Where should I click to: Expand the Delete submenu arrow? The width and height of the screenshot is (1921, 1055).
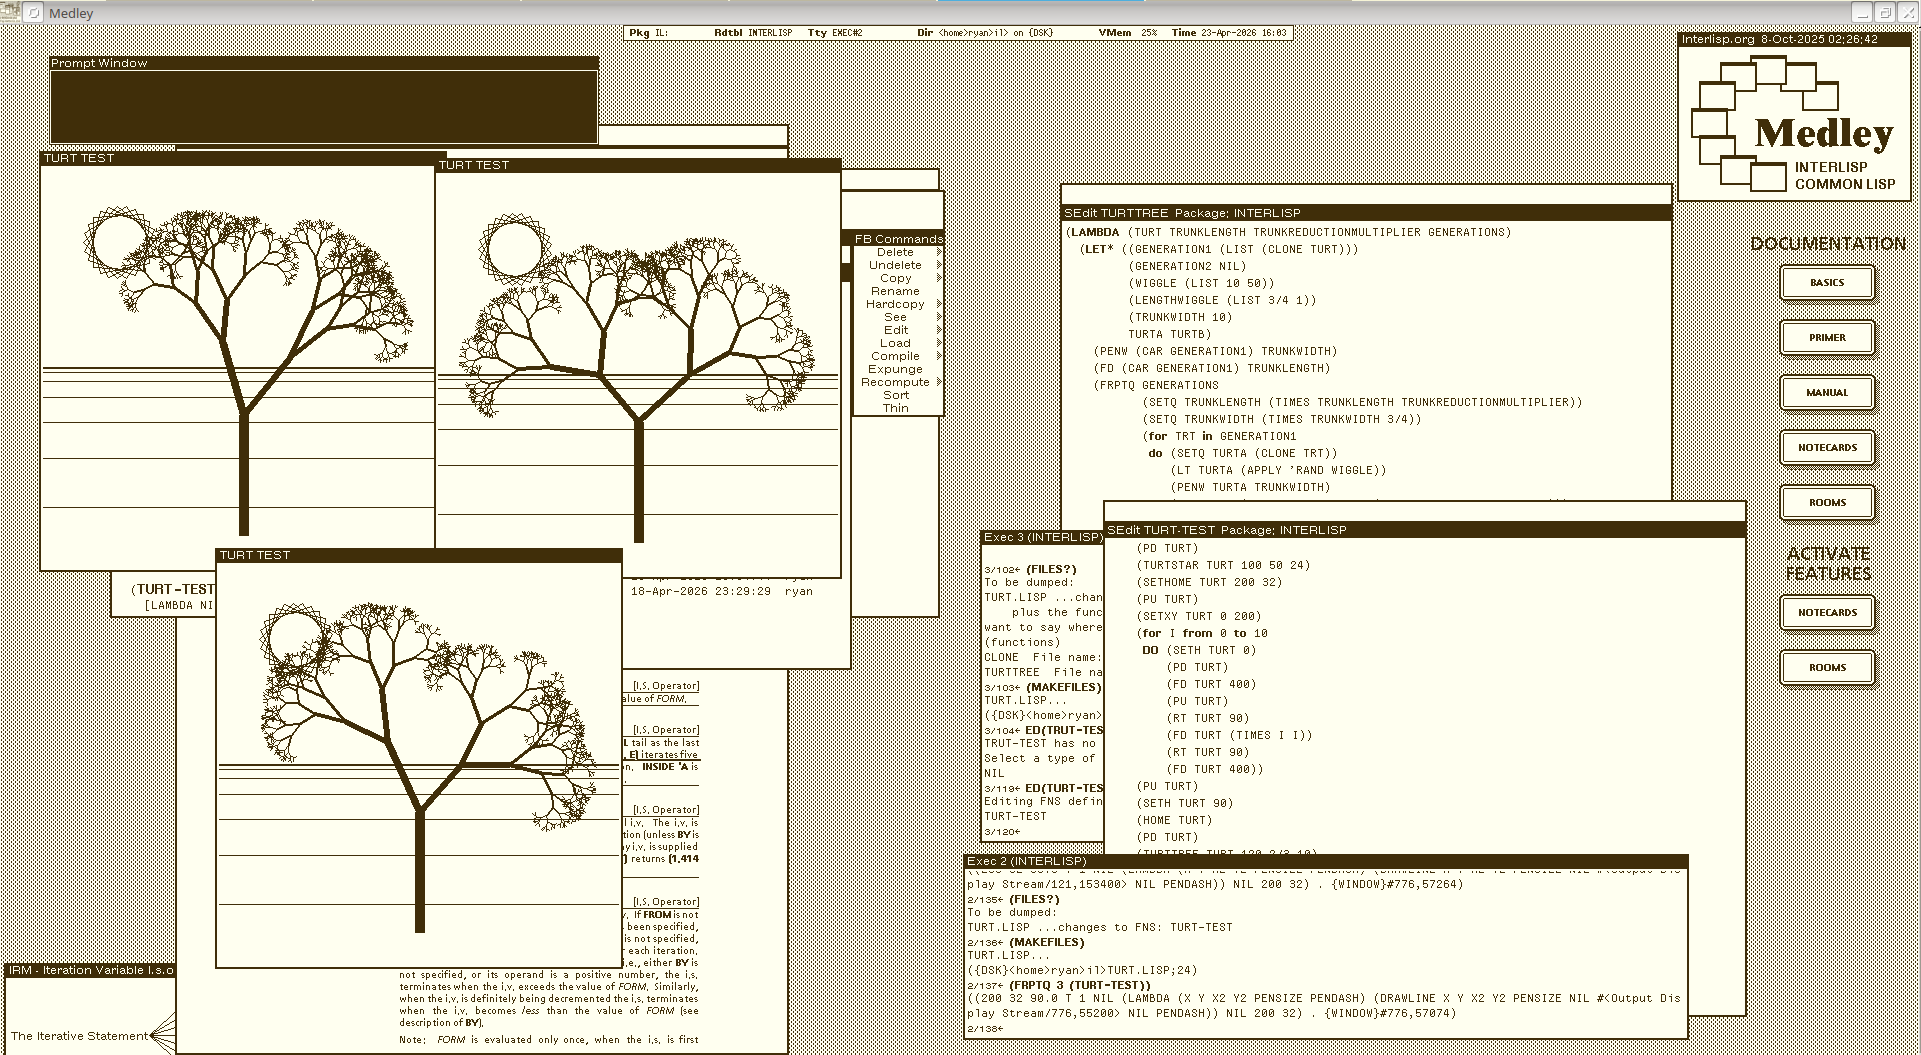pos(939,252)
